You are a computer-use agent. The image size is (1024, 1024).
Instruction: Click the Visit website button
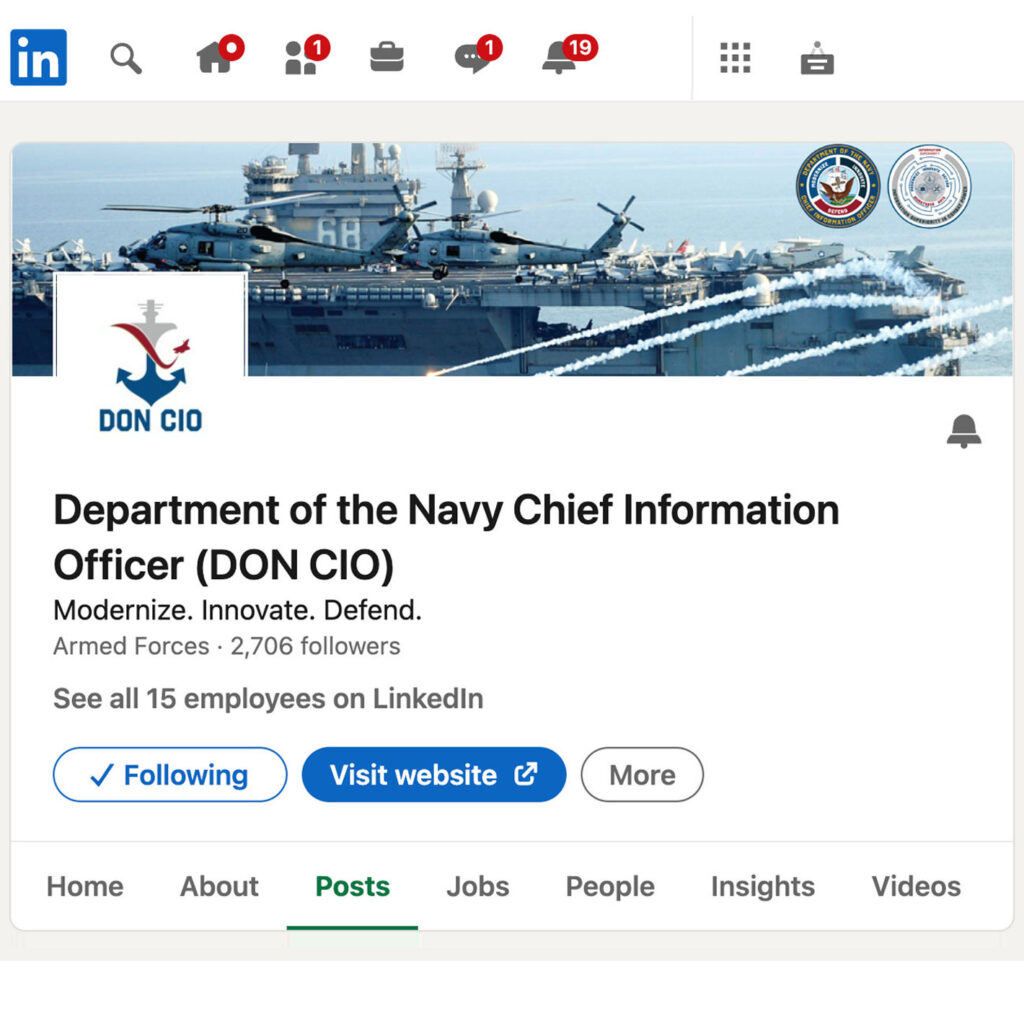pyautogui.click(x=434, y=775)
